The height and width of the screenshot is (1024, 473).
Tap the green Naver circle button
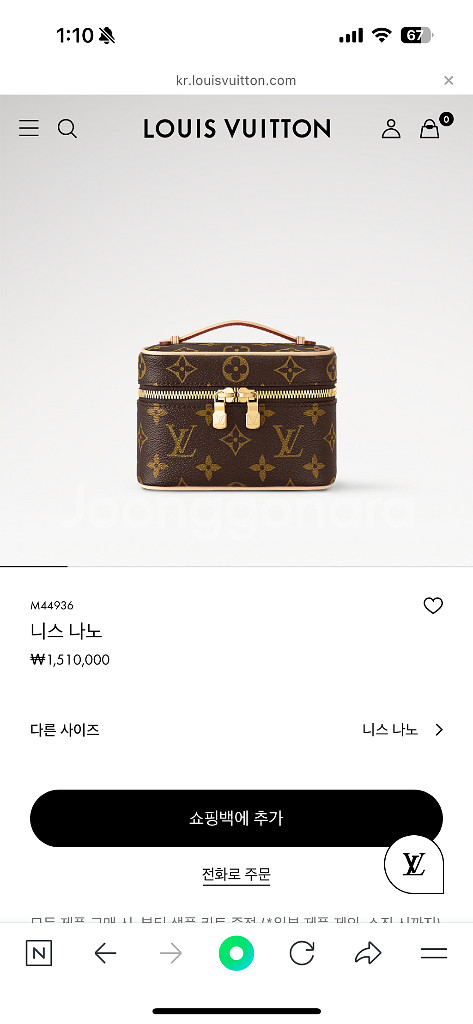tap(236, 953)
